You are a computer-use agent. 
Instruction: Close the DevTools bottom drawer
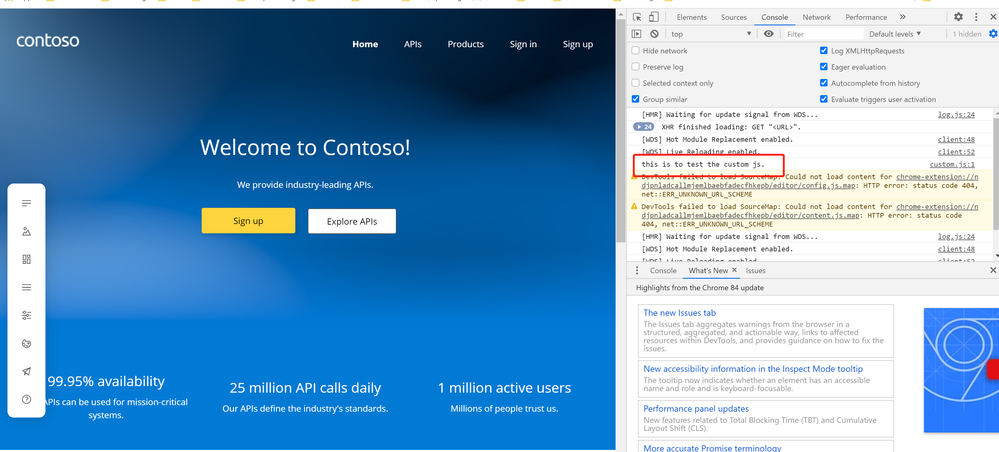click(993, 270)
